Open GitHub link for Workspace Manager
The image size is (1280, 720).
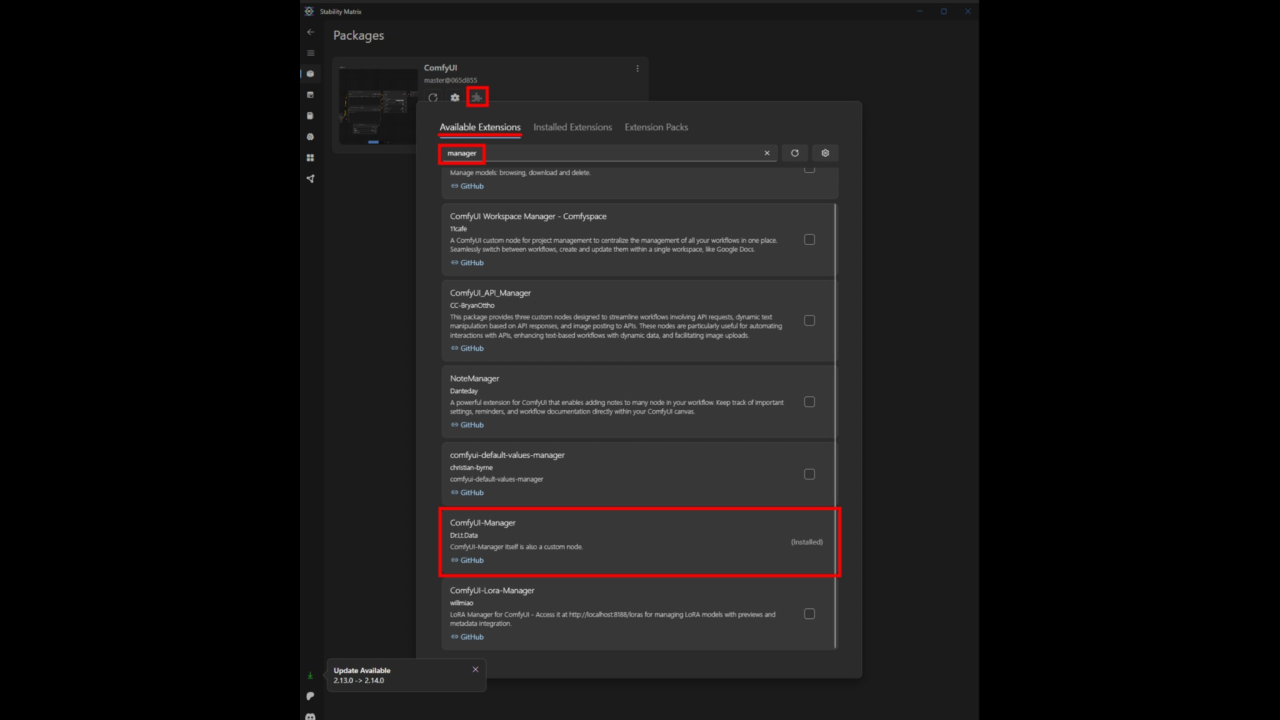[x=467, y=263]
